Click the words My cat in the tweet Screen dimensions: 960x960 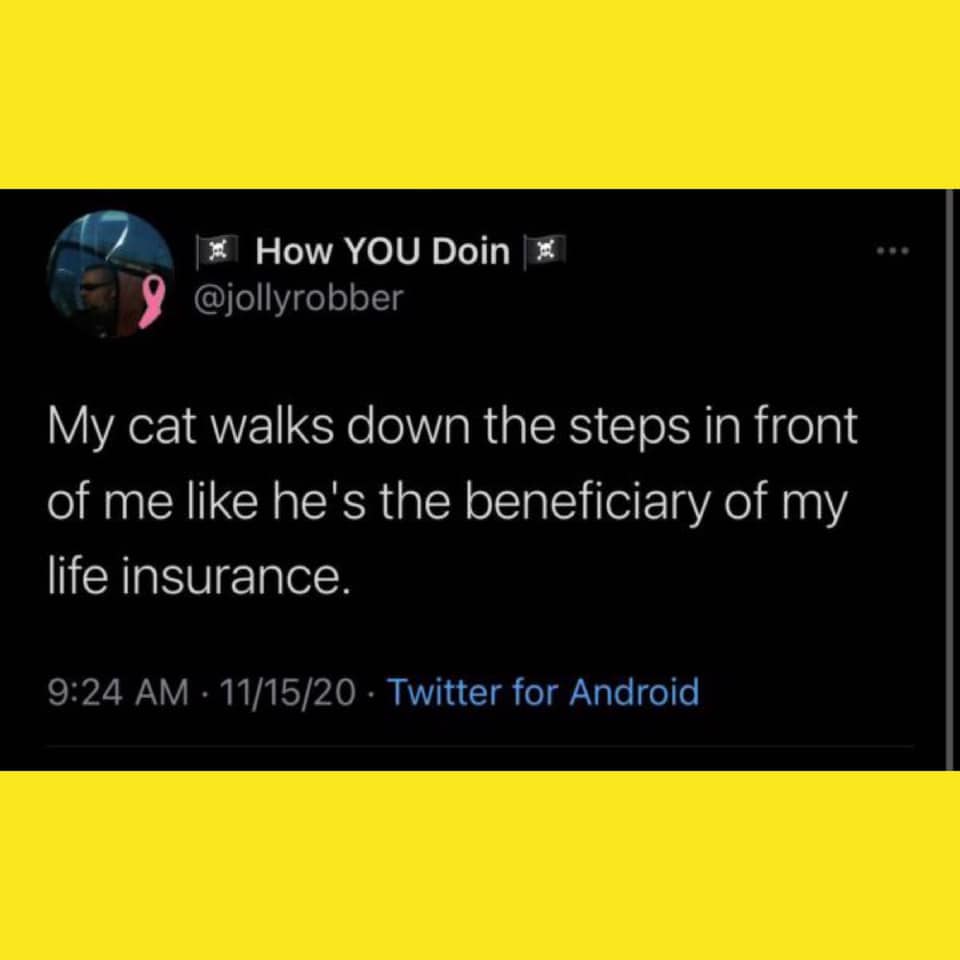point(122,429)
